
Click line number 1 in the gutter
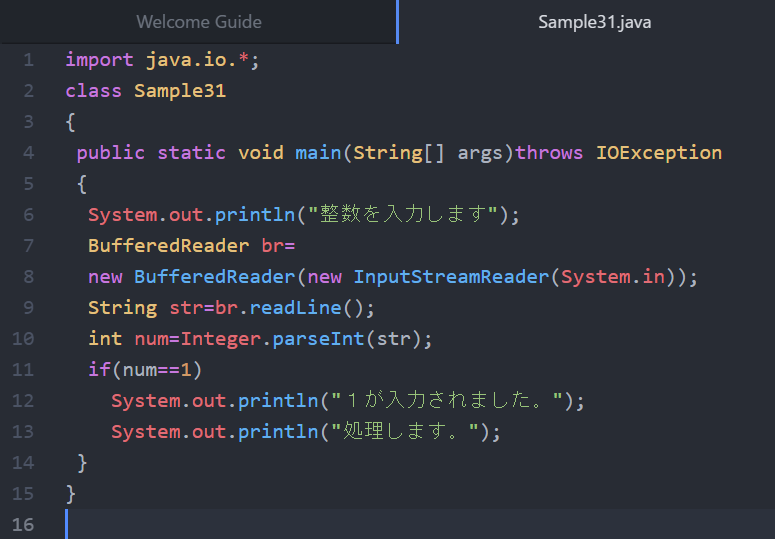(x=29, y=60)
